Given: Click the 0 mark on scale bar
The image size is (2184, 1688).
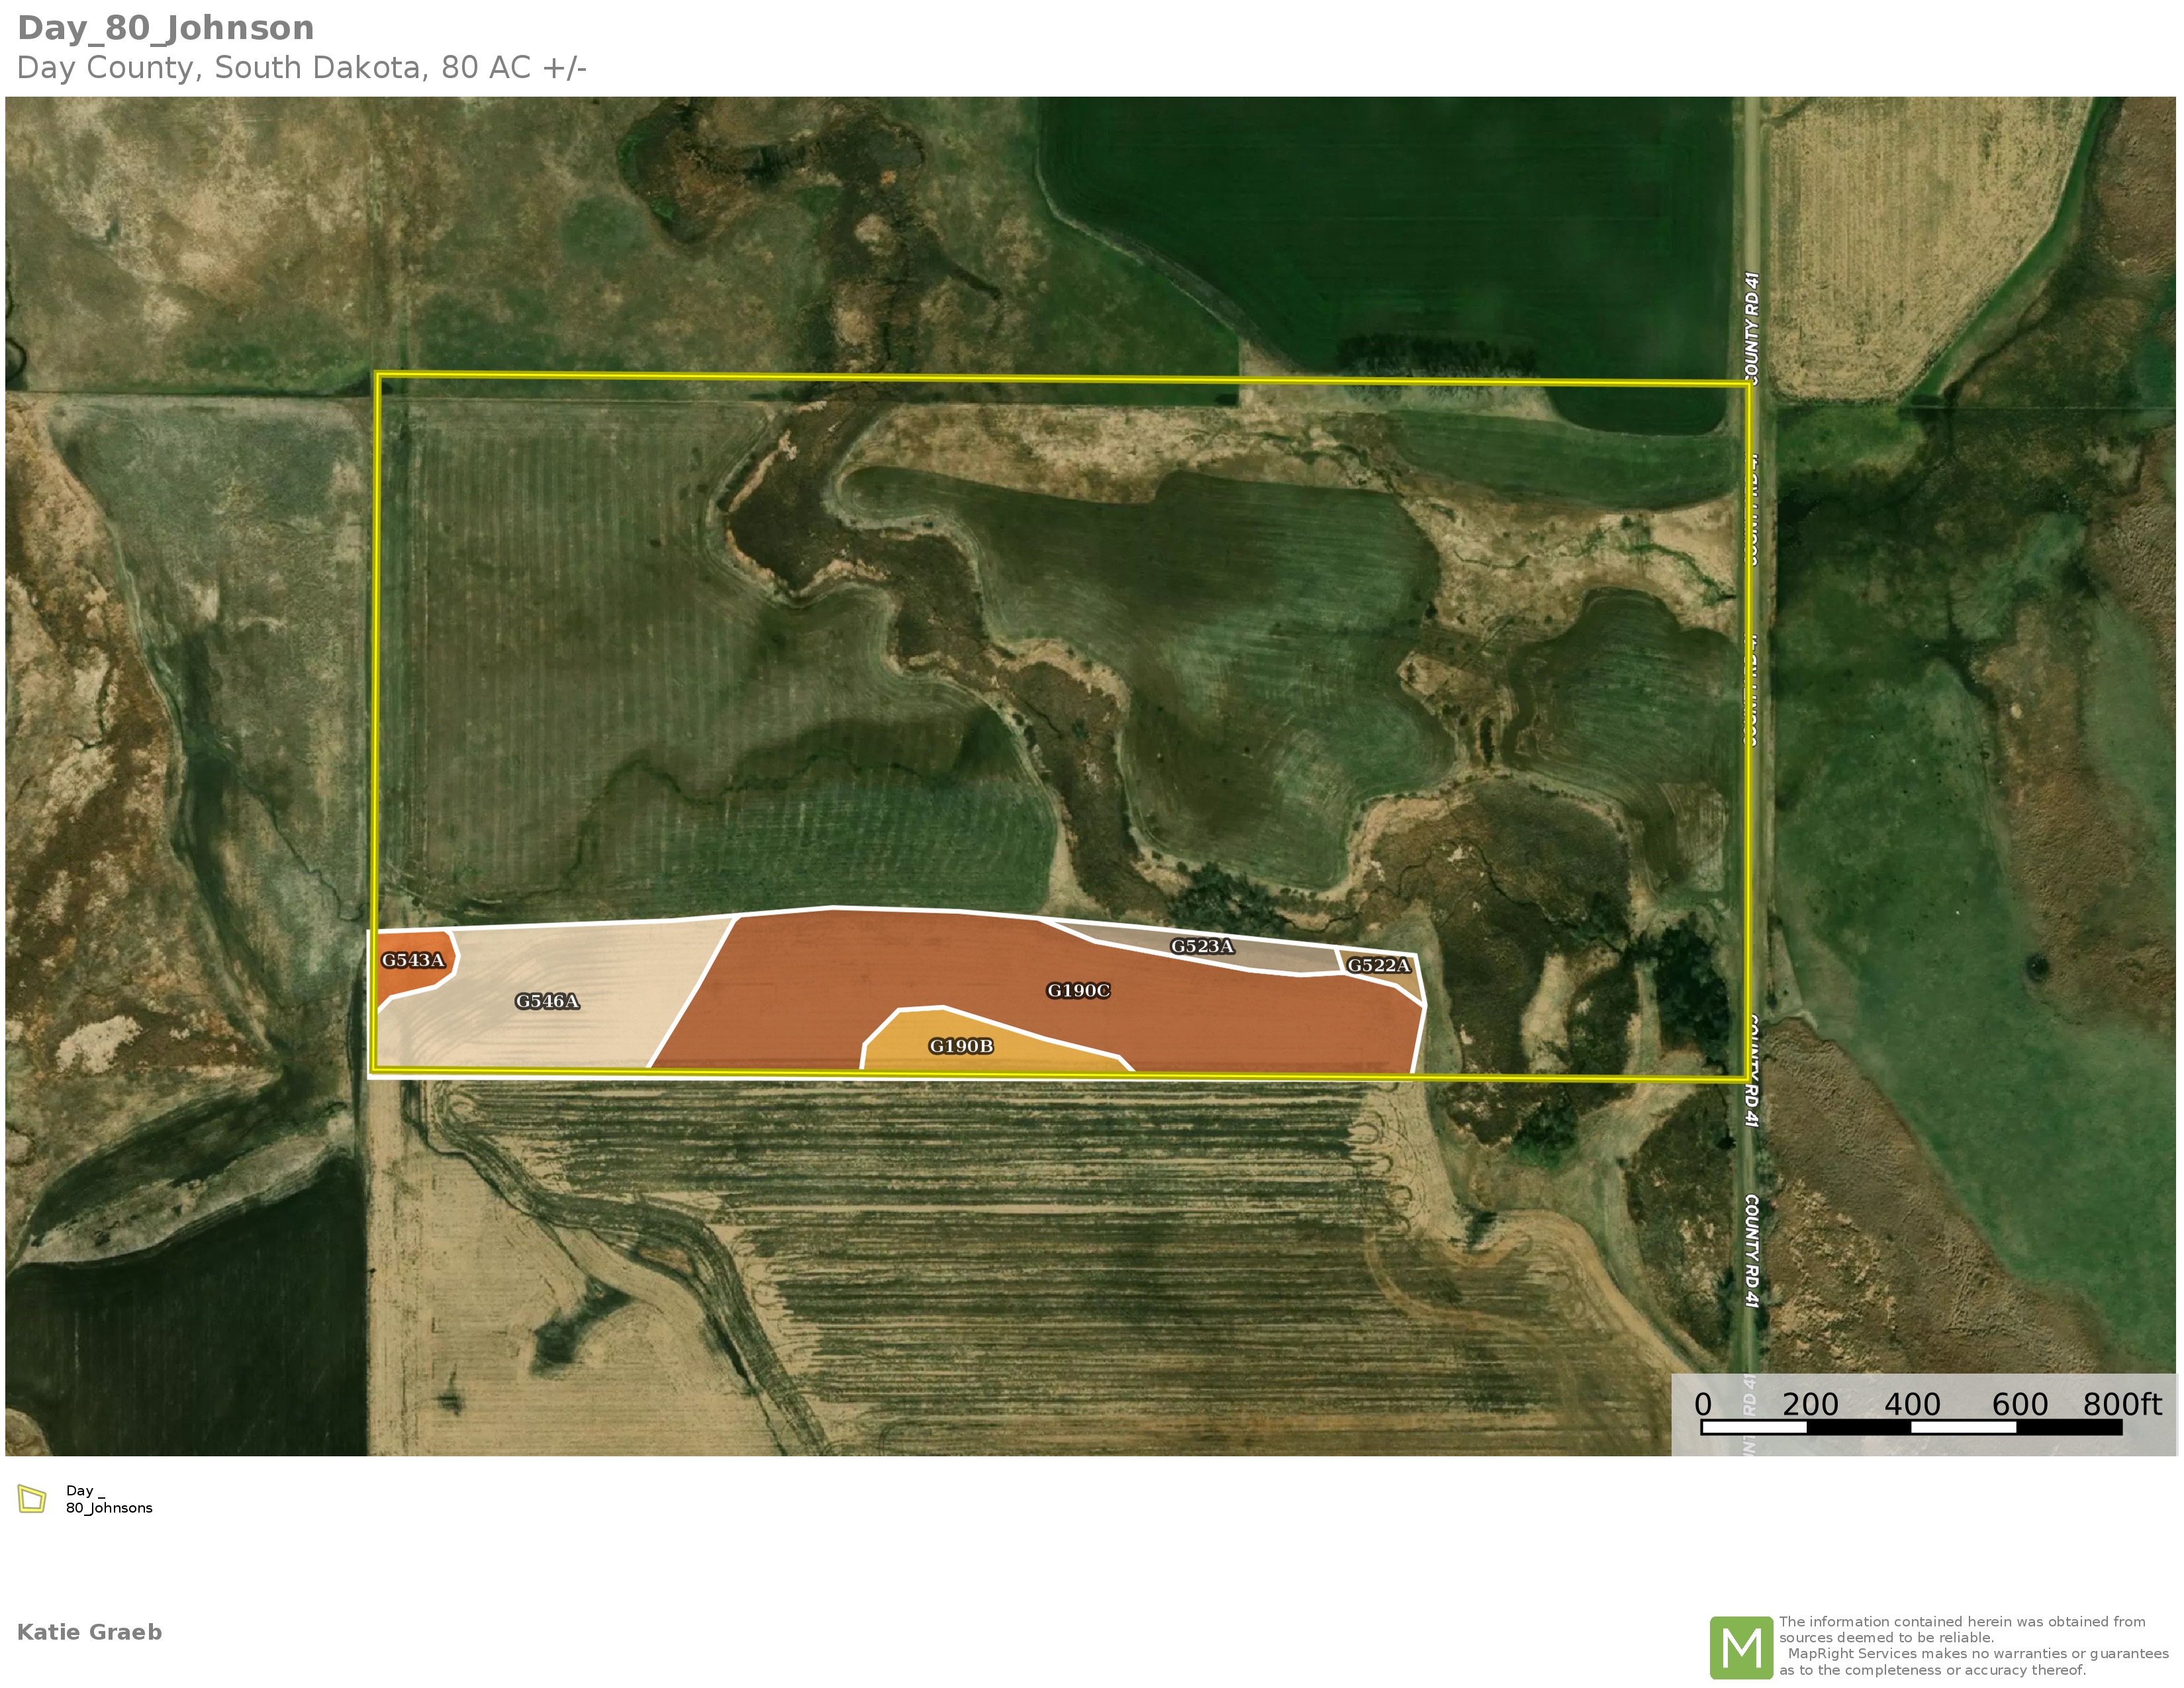Looking at the screenshot, I should 1703,1404.
